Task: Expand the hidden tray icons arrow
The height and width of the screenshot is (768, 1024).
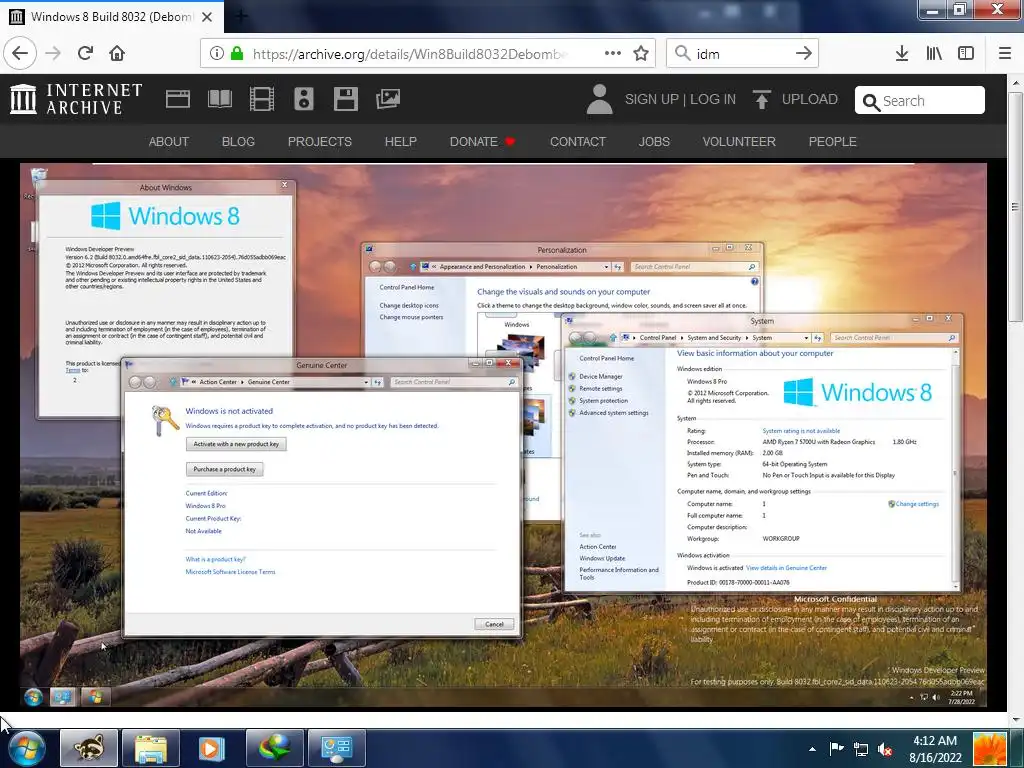Action: pyautogui.click(x=812, y=749)
